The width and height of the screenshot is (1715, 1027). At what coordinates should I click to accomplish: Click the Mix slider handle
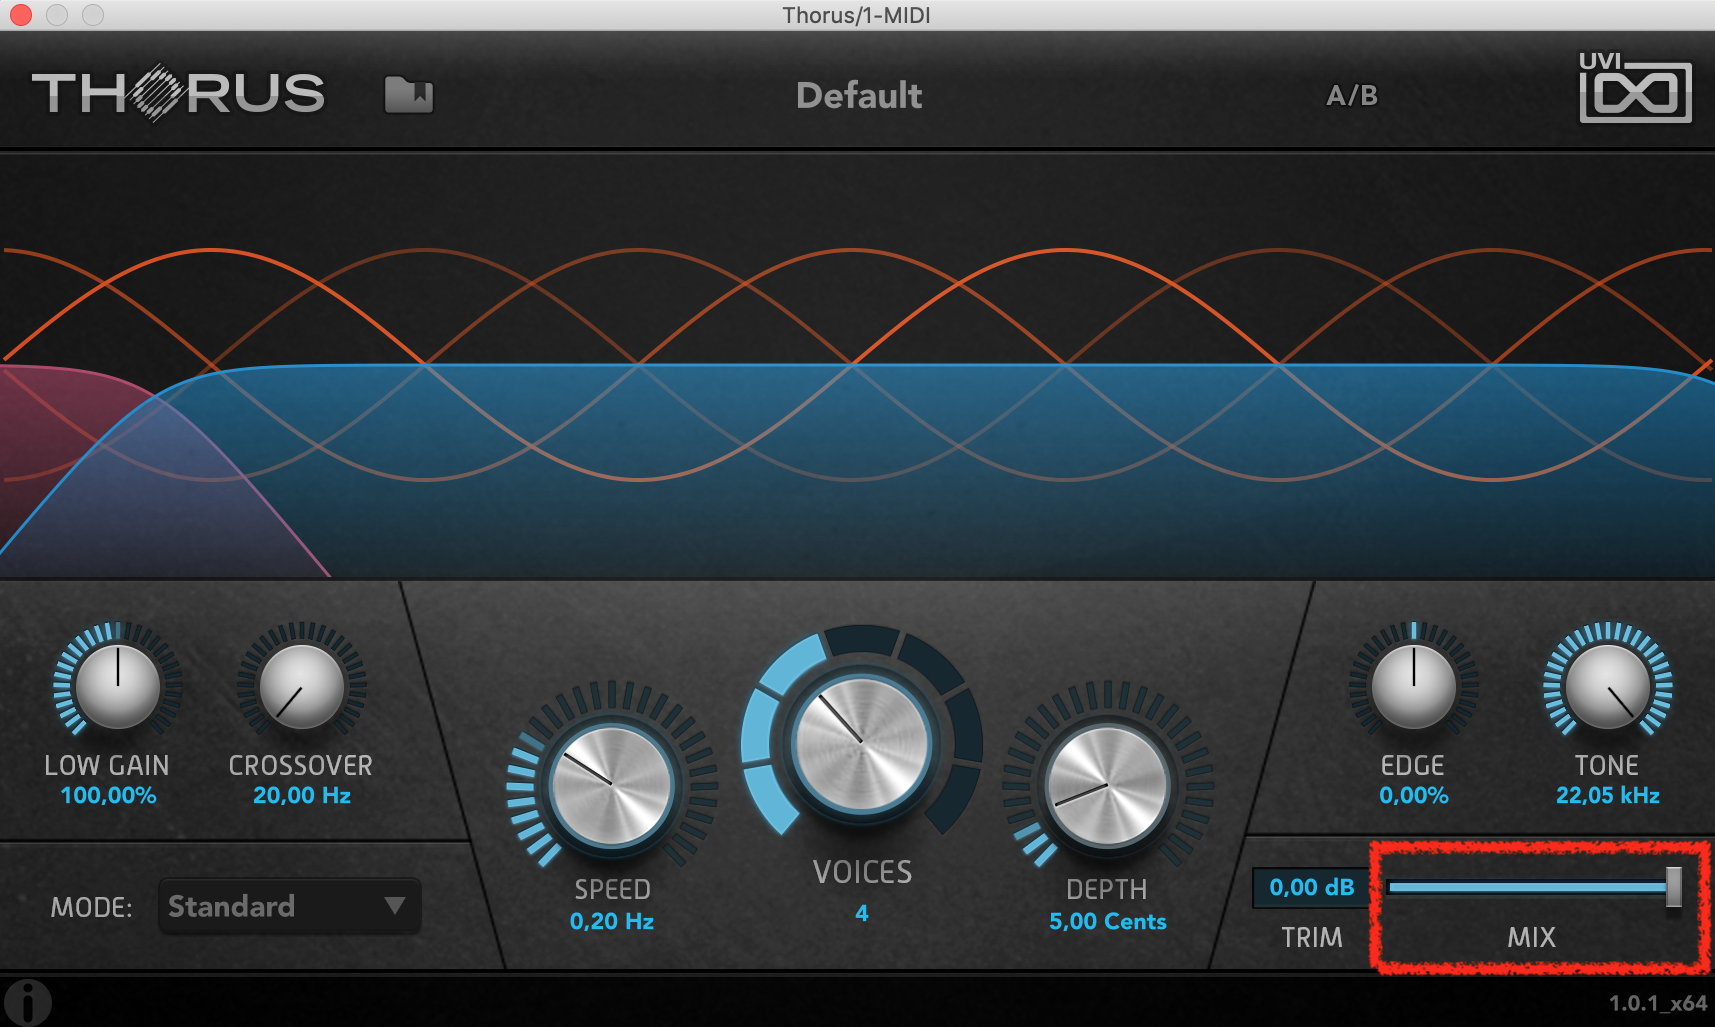(1673, 887)
